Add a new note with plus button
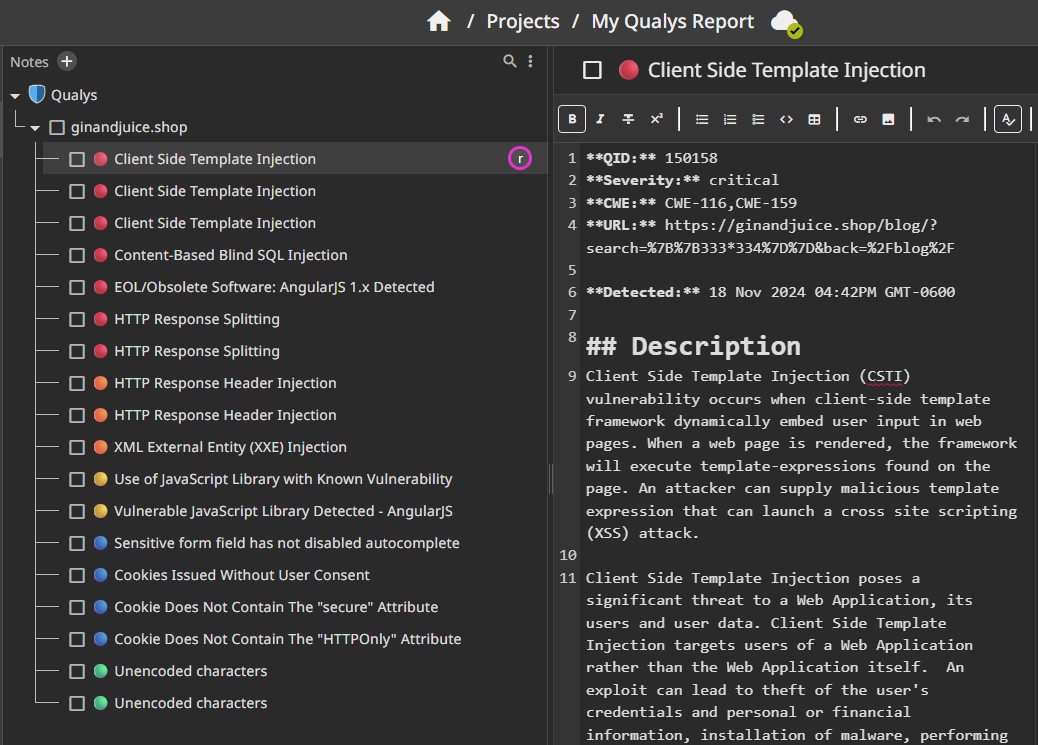1038x745 pixels. (x=66, y=61)
